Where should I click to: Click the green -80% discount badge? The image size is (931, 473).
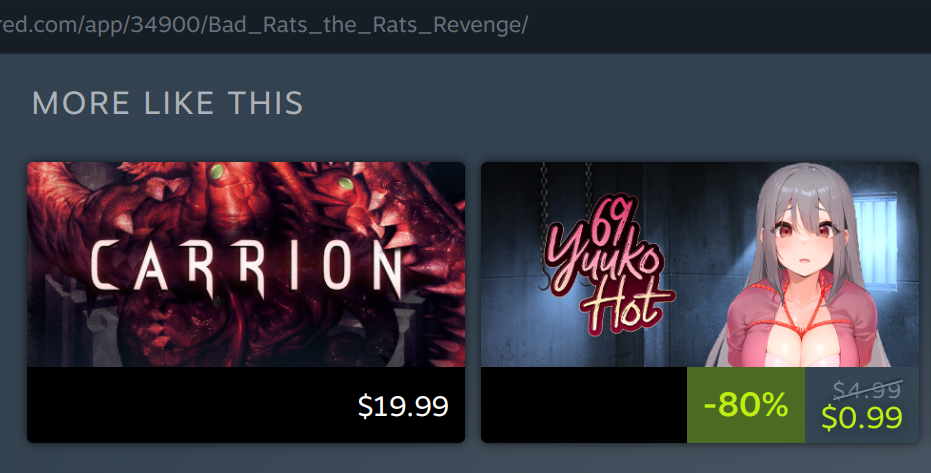coord(746,405)
